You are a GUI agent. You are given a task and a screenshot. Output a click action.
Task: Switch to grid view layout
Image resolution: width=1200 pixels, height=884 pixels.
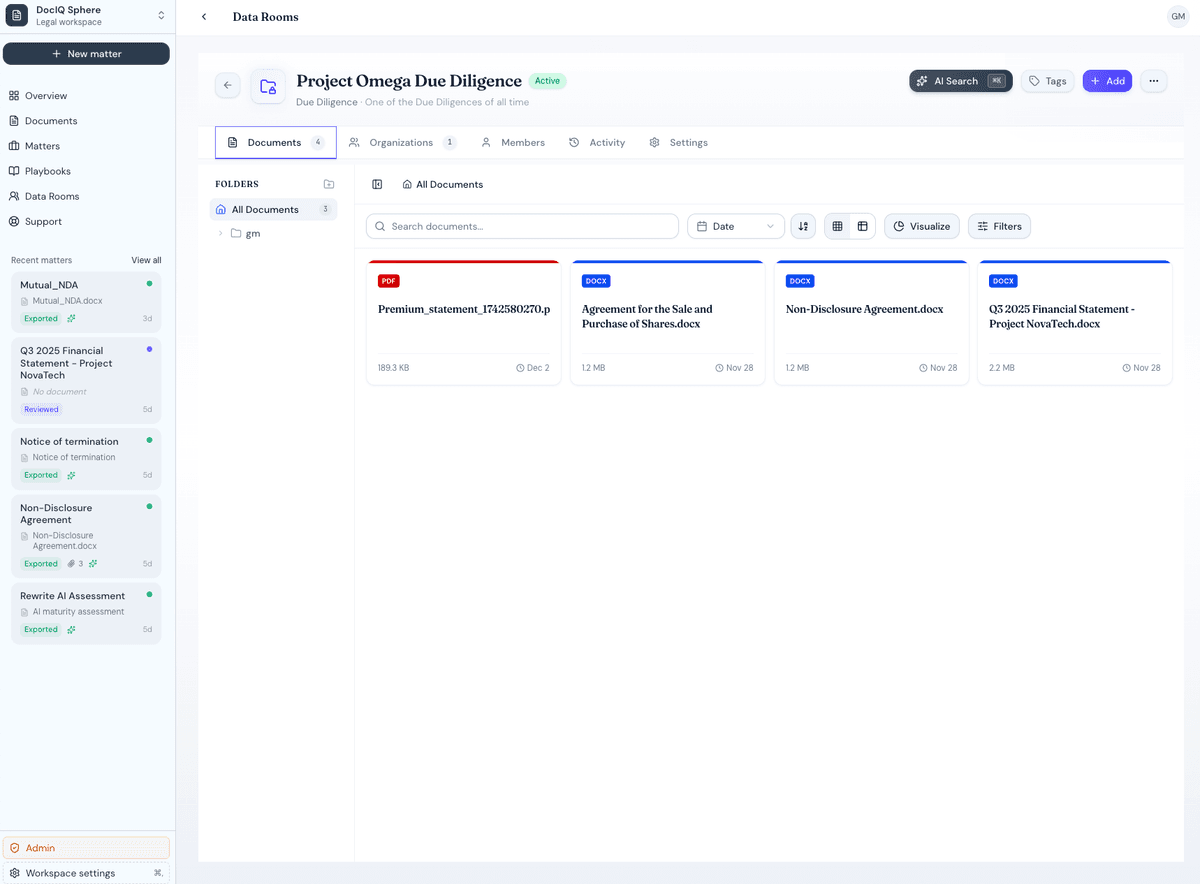[837, 226]
